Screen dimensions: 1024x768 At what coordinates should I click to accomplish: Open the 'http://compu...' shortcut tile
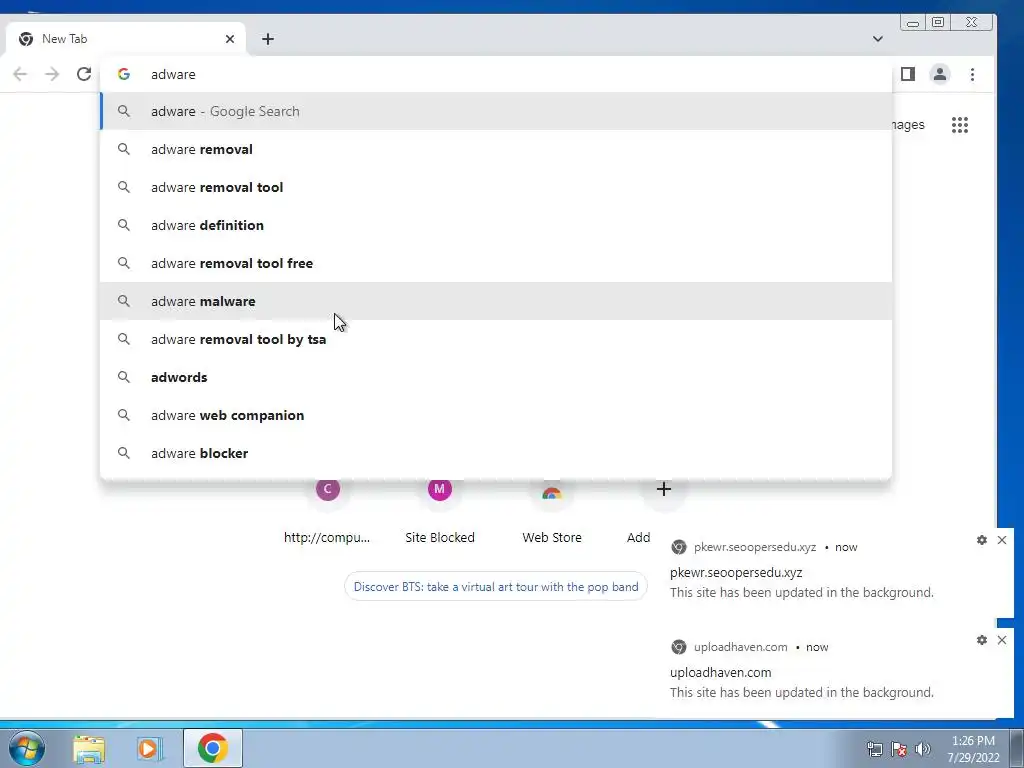[327, 513]
